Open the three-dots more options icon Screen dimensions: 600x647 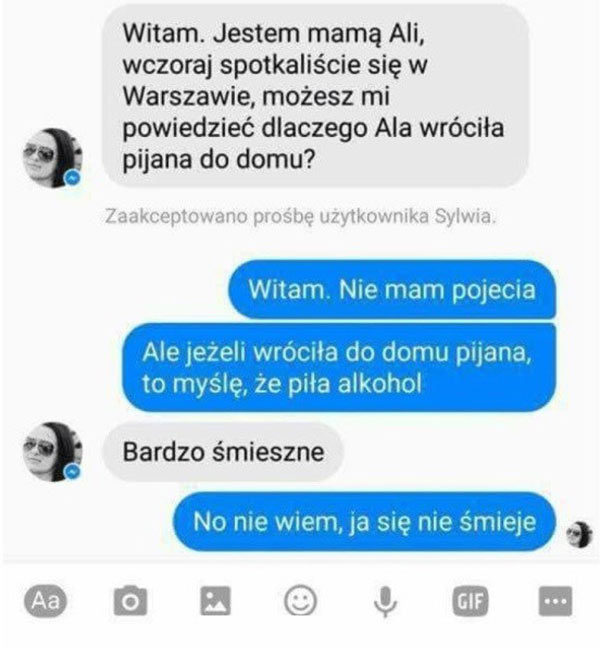pos(555,600)
